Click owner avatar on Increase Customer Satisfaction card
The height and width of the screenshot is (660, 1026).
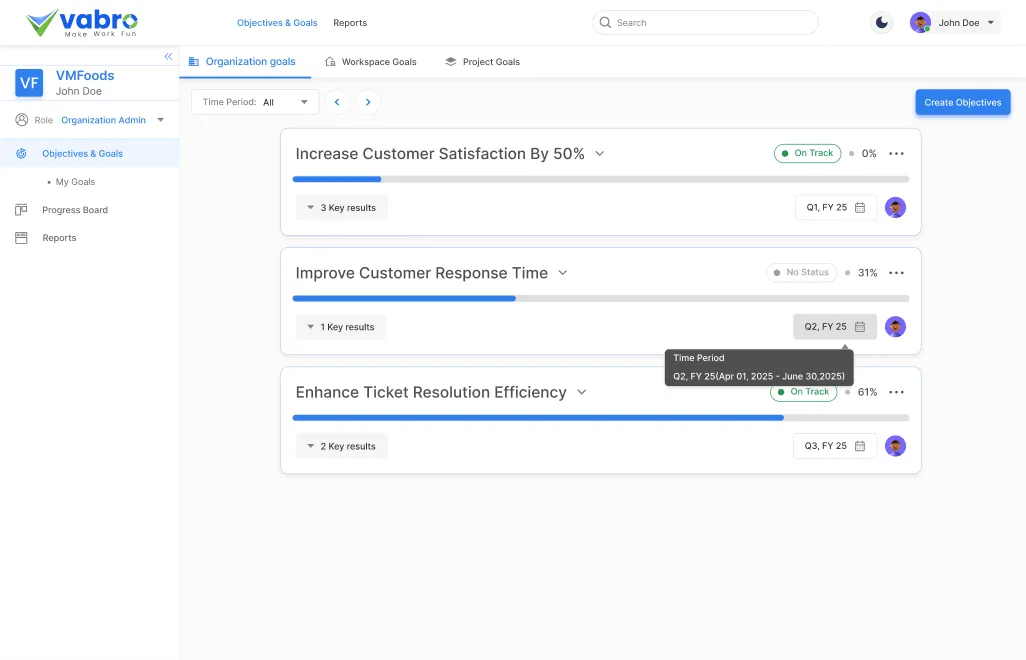(x=895, y=208)
